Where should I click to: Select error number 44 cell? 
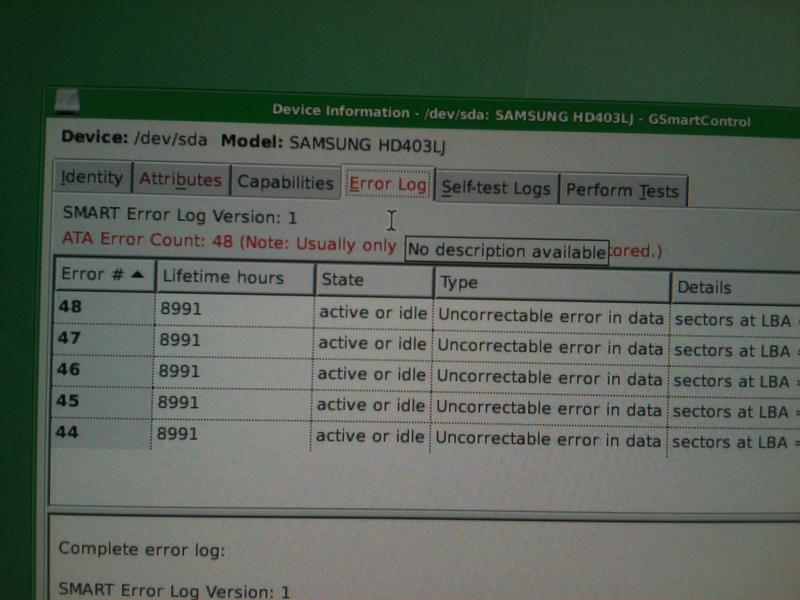100,432
